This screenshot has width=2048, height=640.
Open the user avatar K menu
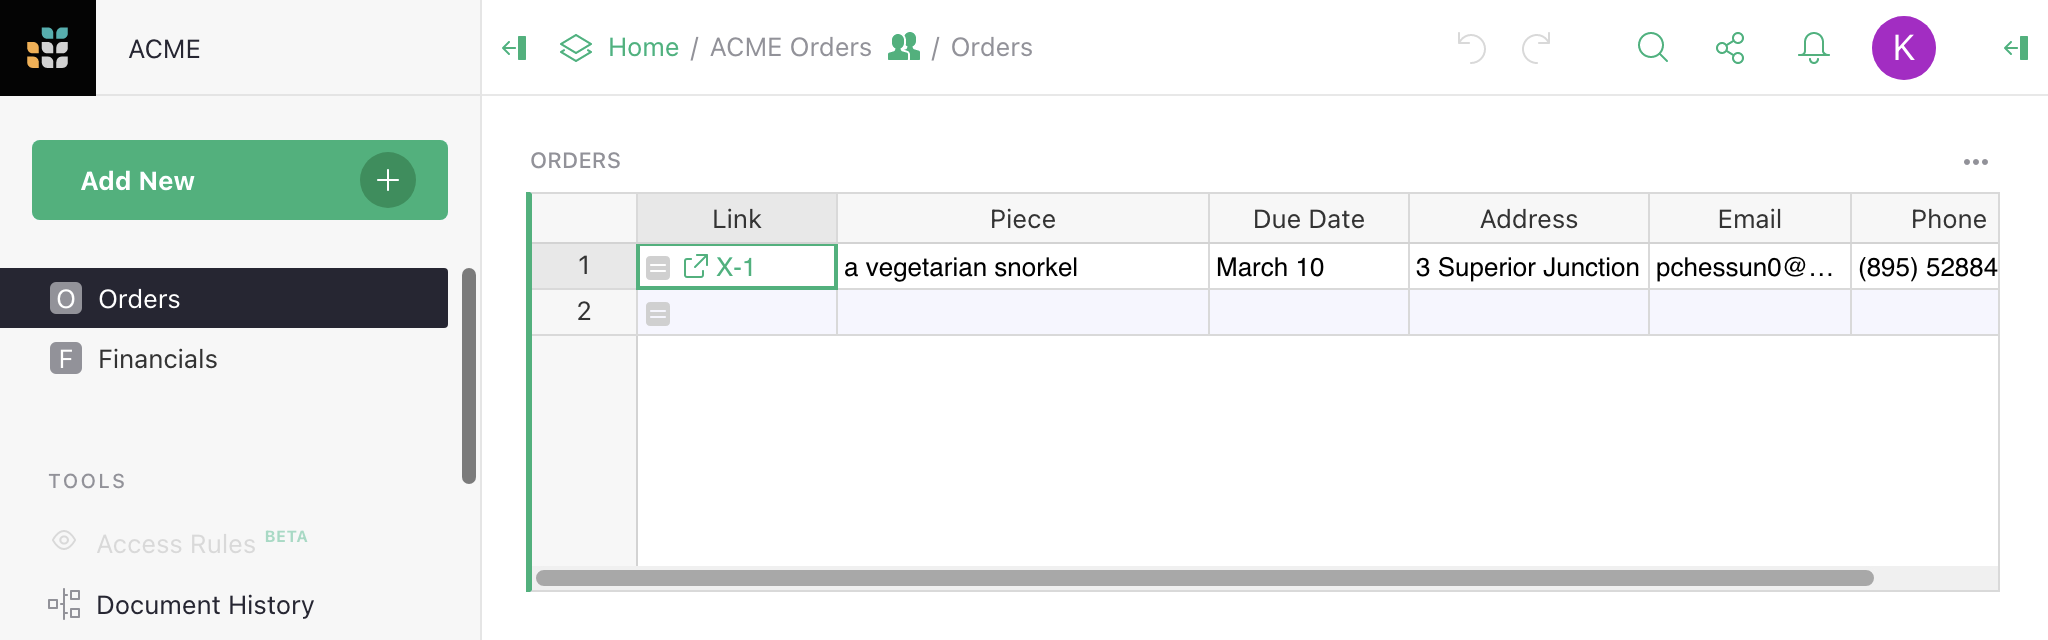coord(1903,48)
